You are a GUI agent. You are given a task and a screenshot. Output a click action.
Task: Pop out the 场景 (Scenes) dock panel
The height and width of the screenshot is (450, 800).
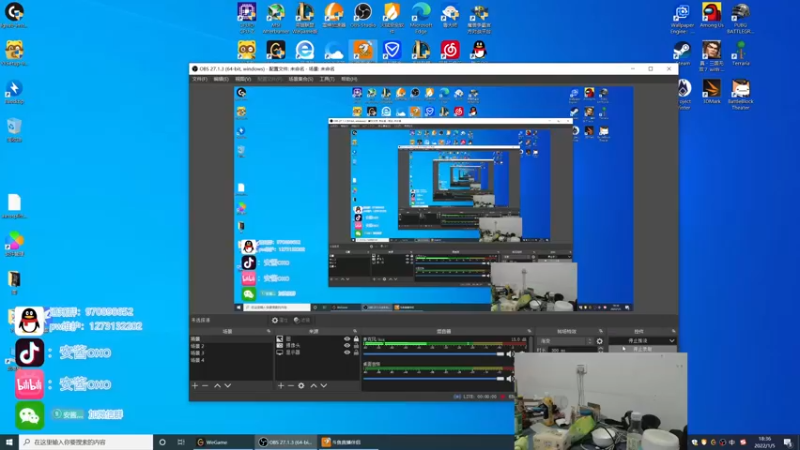269,331
